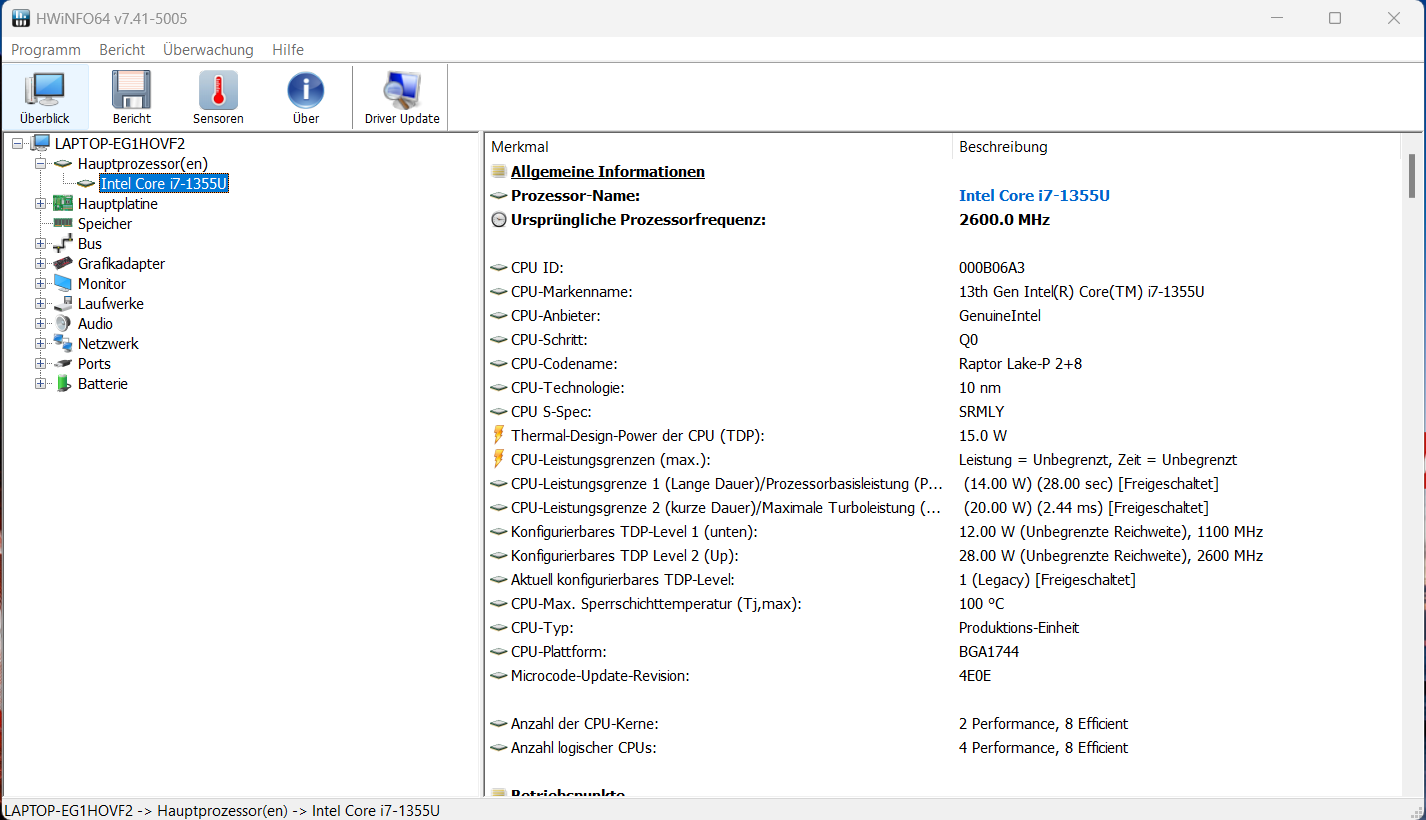Screen dimensions: 1426x820
Task: Click the Über info icon
Action: 306,90
